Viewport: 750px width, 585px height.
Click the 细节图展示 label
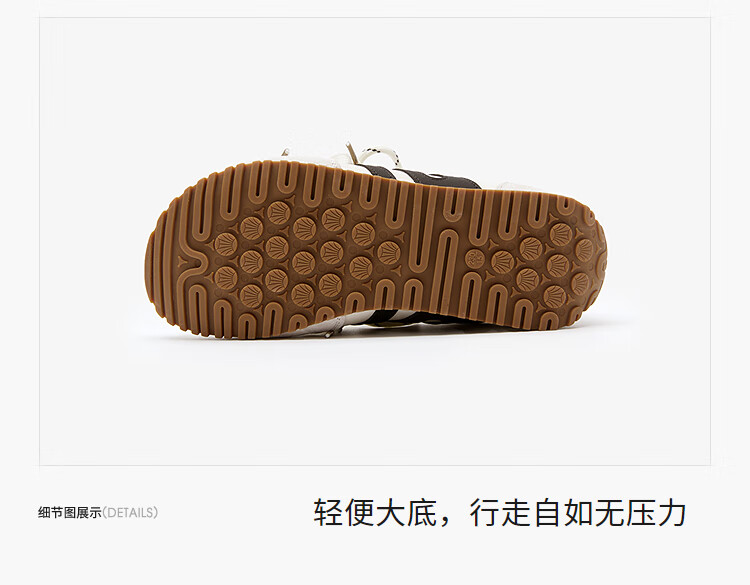[70, 513]
